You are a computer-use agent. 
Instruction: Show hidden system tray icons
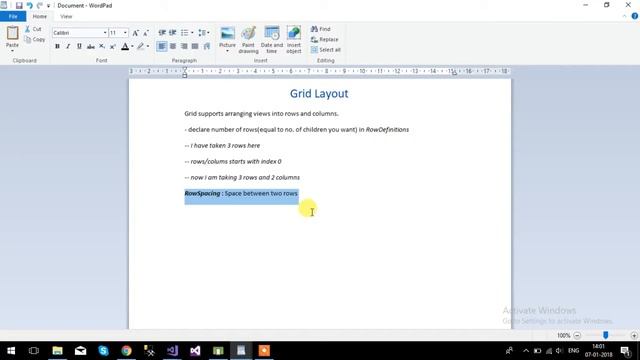526,351
